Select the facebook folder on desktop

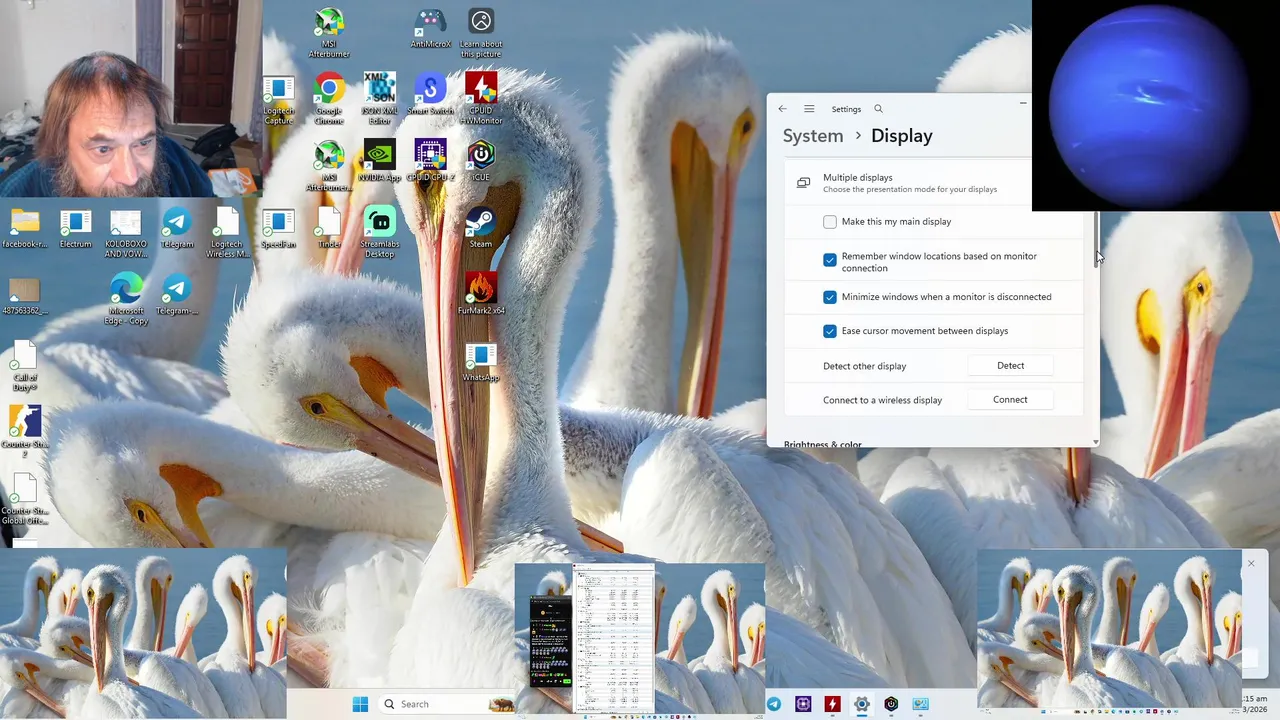click(x=25, y=228)
